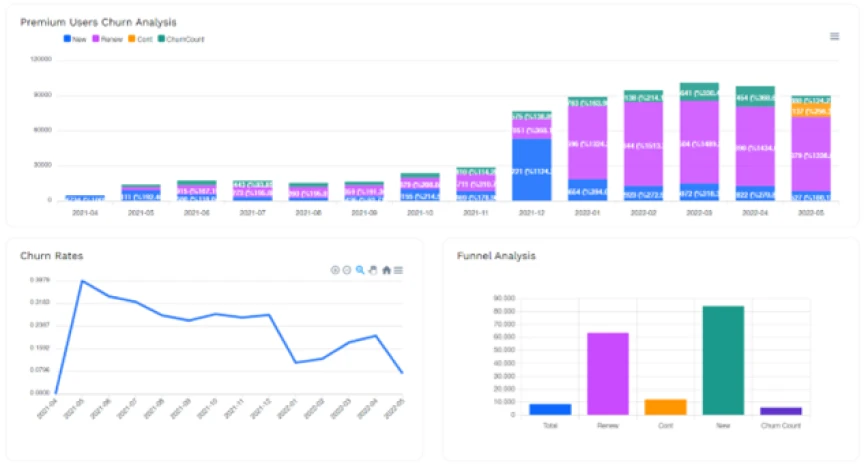Activate selection zoom magnifier in Churn Rates
868x465 pixels.
360,270
